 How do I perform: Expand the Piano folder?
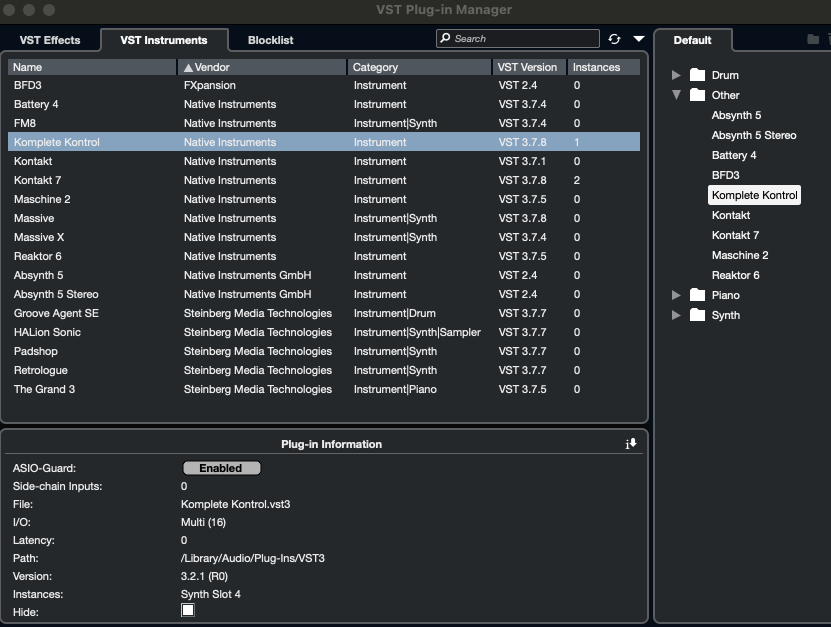[676, 295]
